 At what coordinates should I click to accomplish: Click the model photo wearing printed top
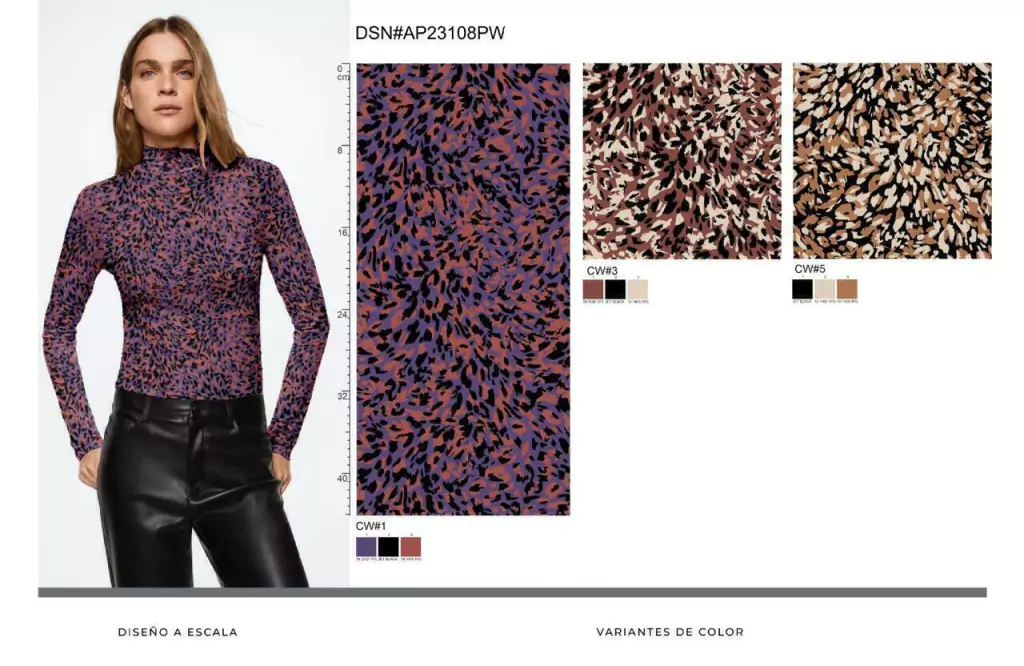point(194,293)
